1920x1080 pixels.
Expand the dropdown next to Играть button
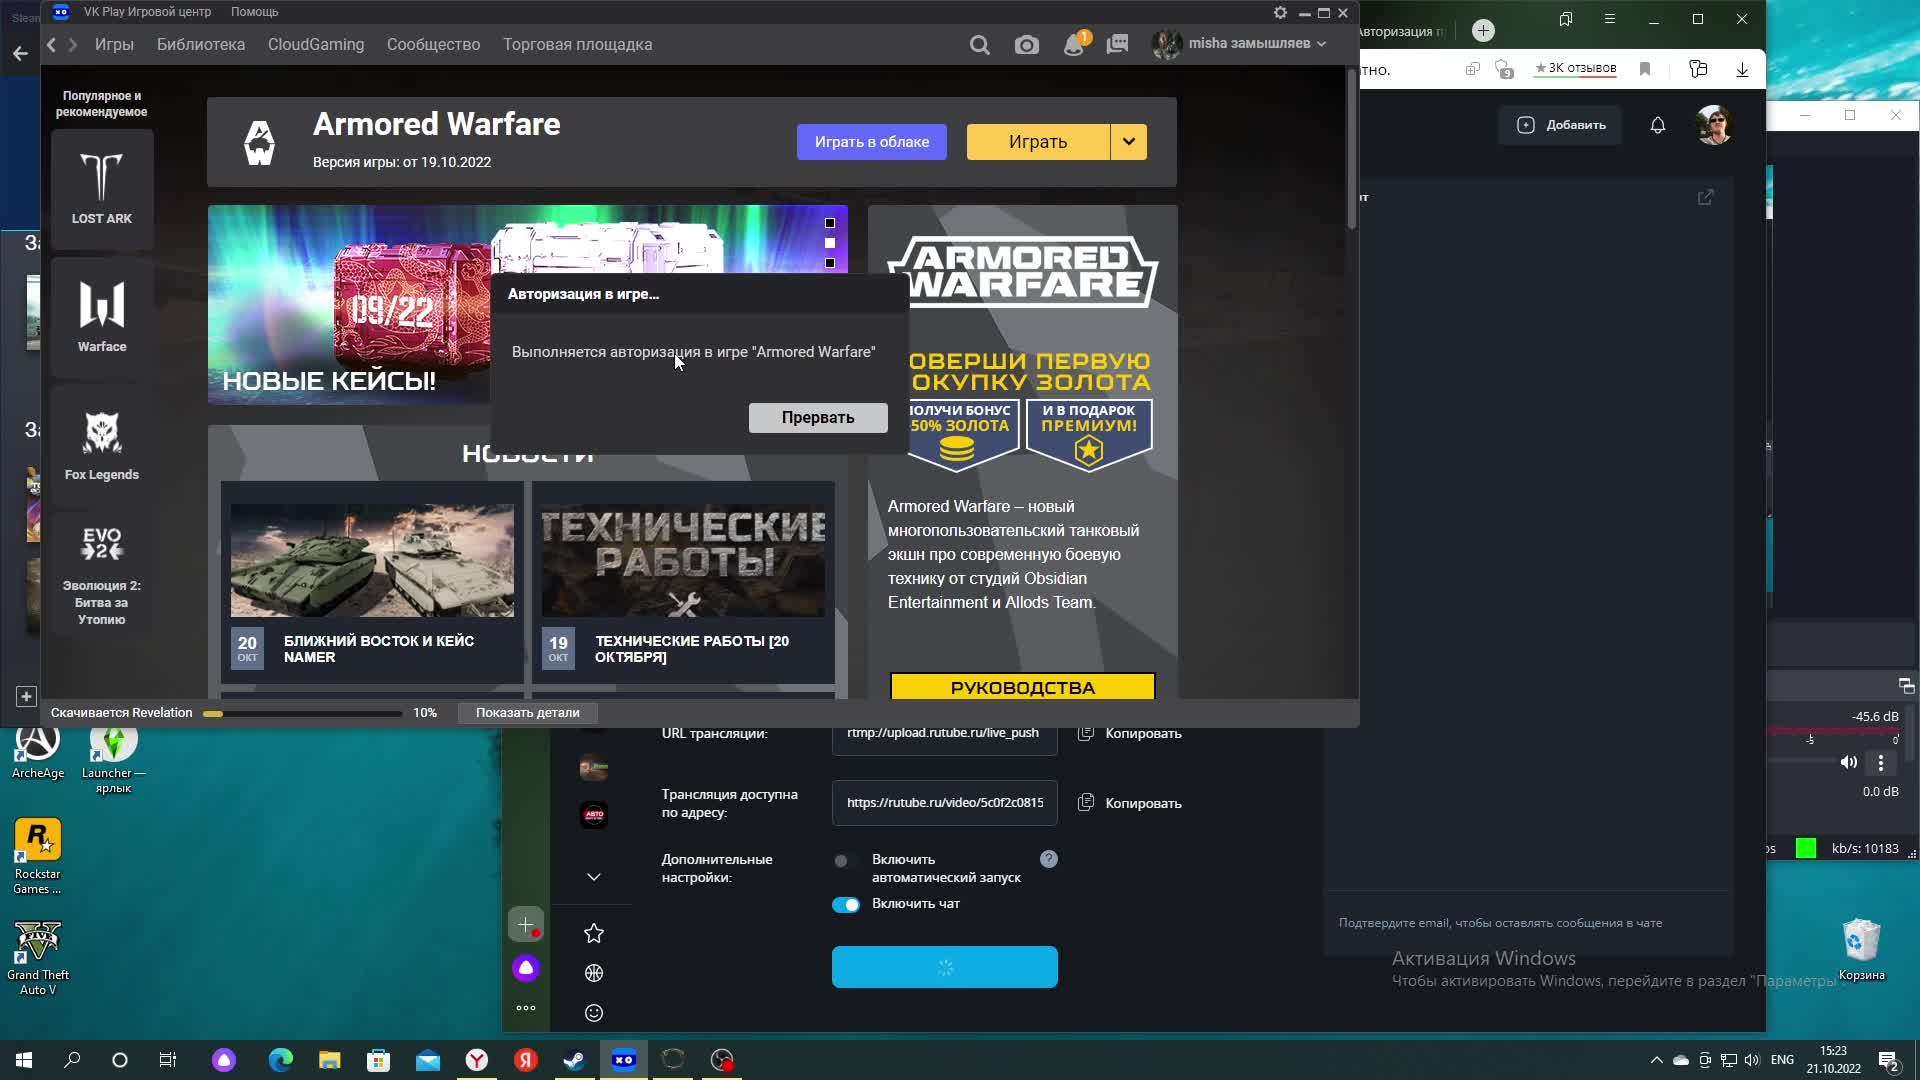1127,141
